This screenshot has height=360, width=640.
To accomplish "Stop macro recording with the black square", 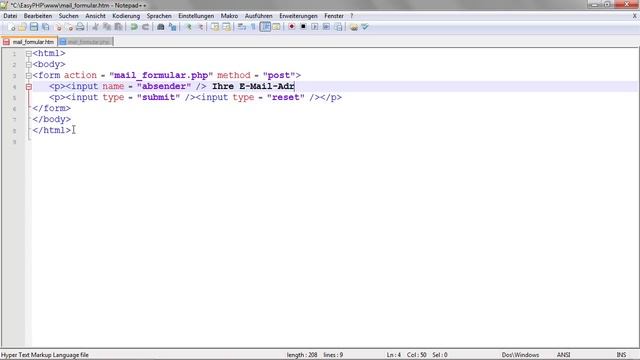I will [x=303, y=27].
